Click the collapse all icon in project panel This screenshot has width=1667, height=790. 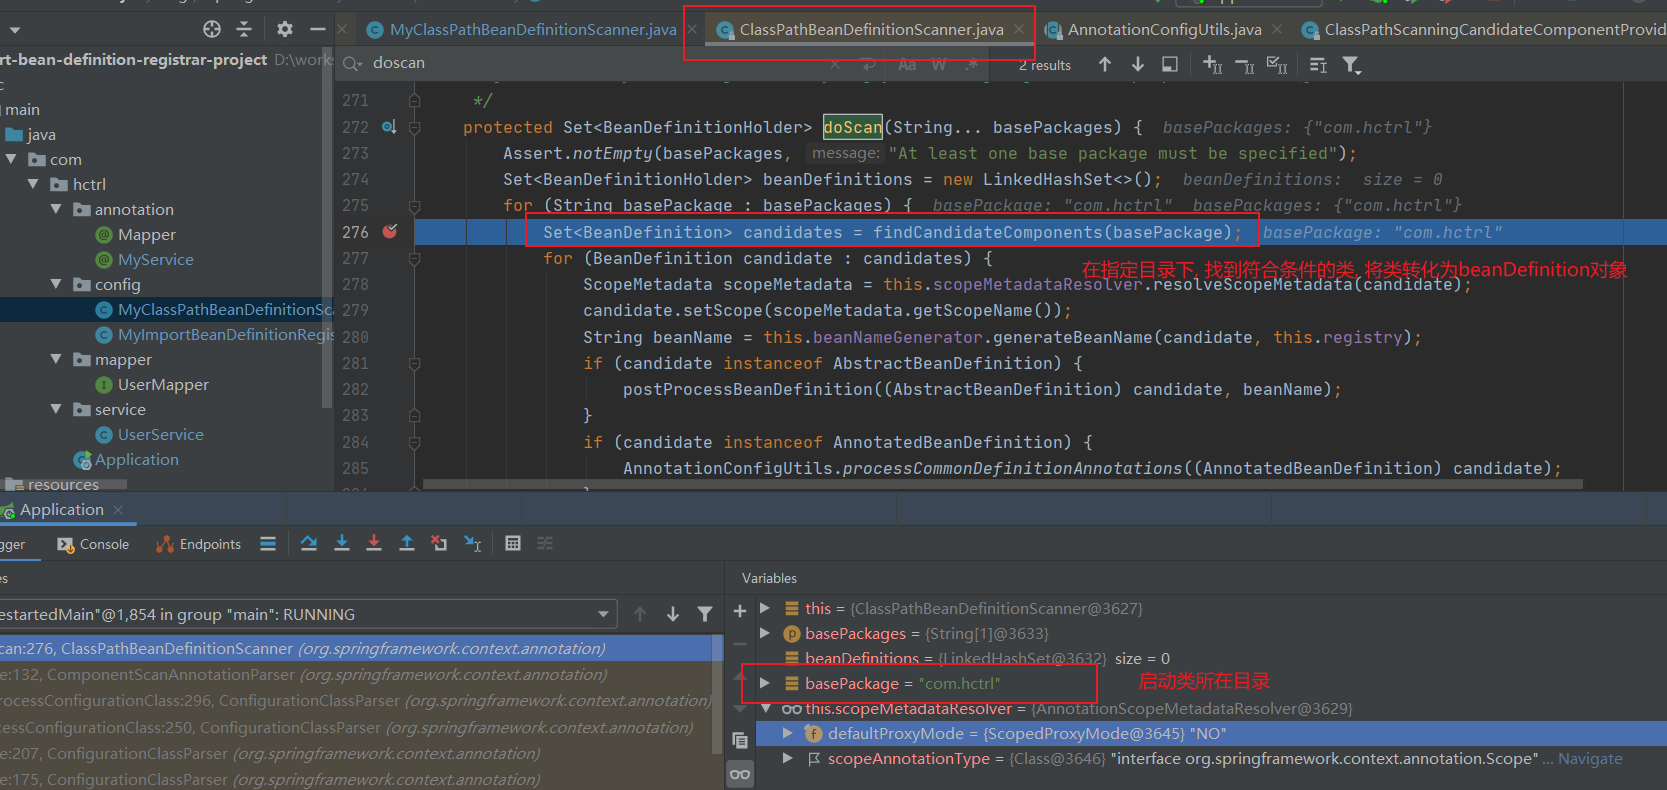(244, 29)
